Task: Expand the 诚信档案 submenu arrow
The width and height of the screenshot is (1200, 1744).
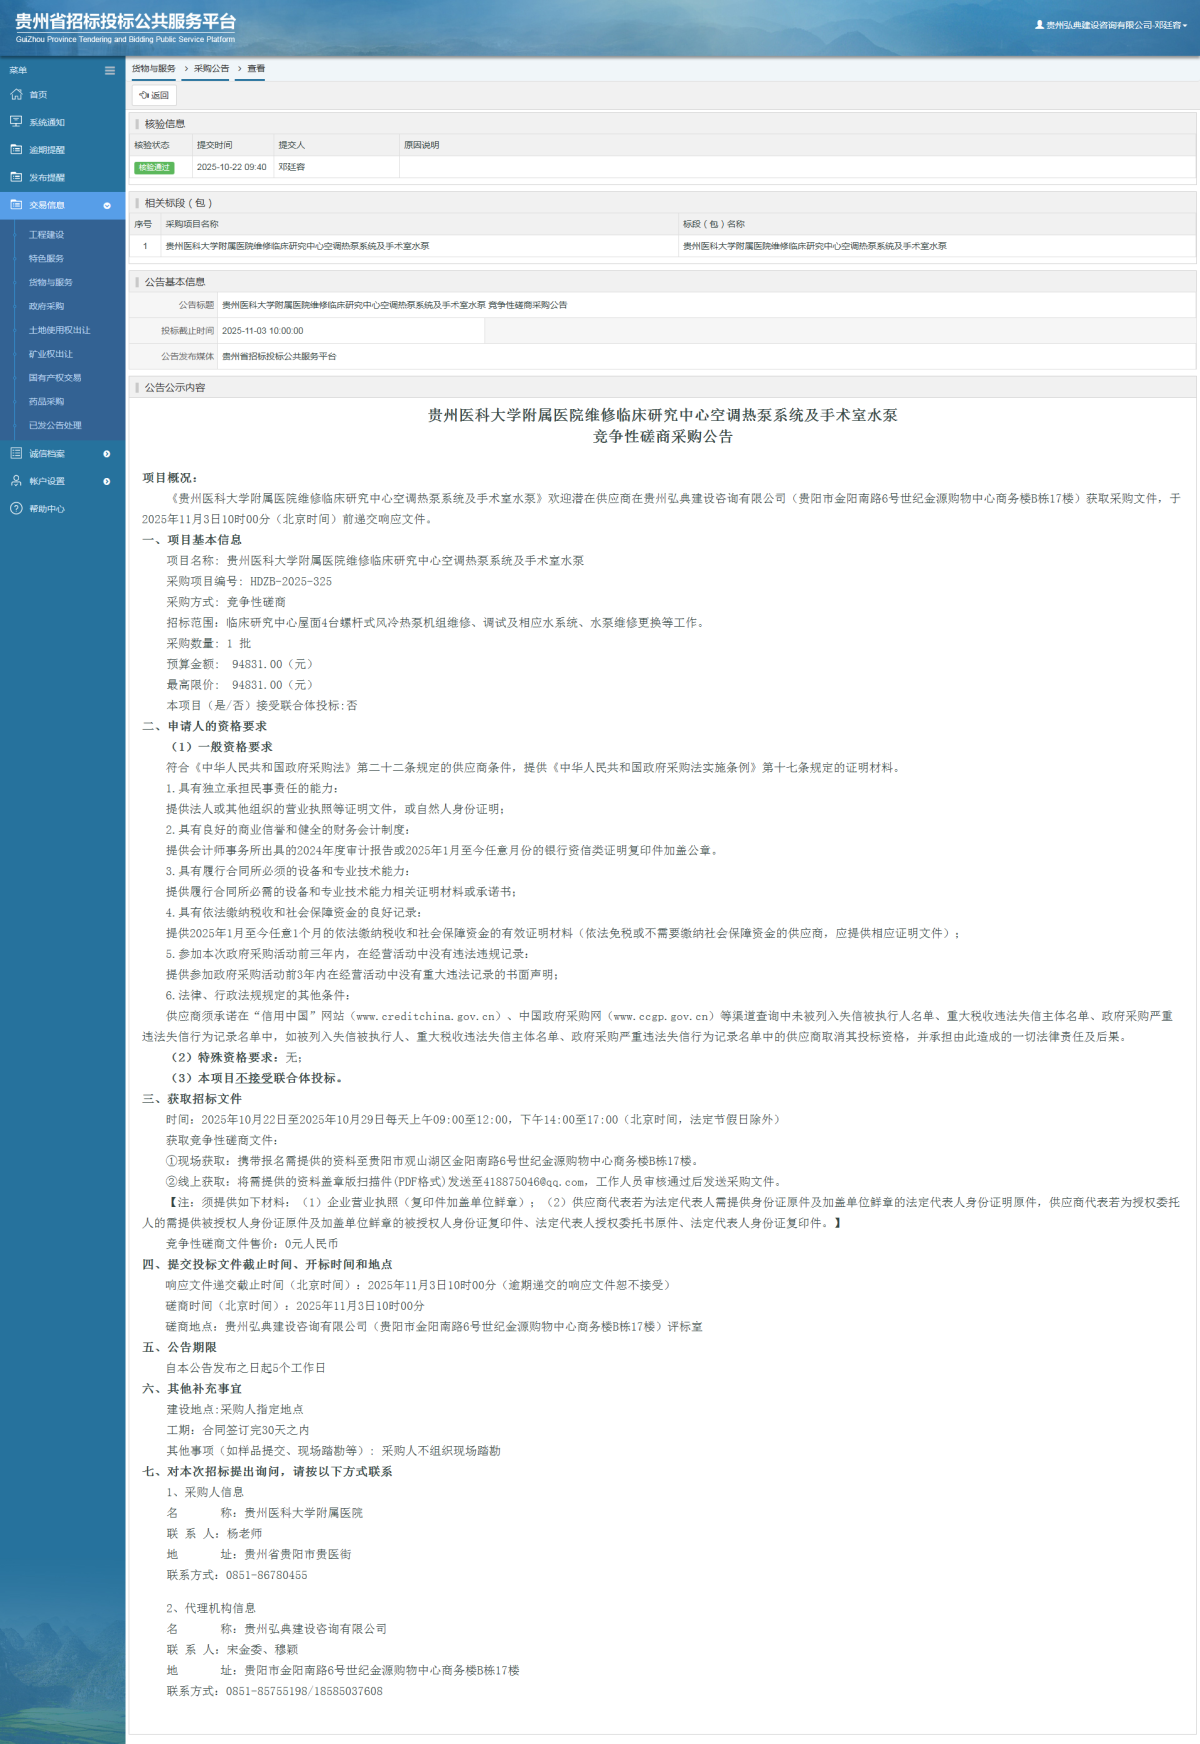Action: point(107,454)
